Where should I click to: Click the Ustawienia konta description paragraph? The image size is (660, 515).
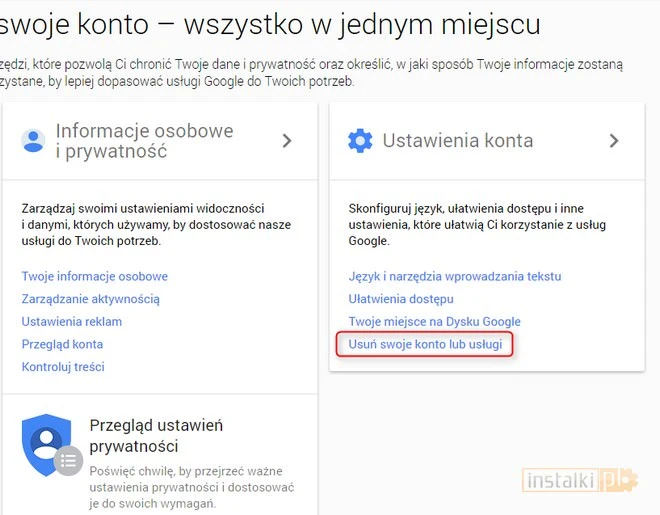[x=480, y=225]
